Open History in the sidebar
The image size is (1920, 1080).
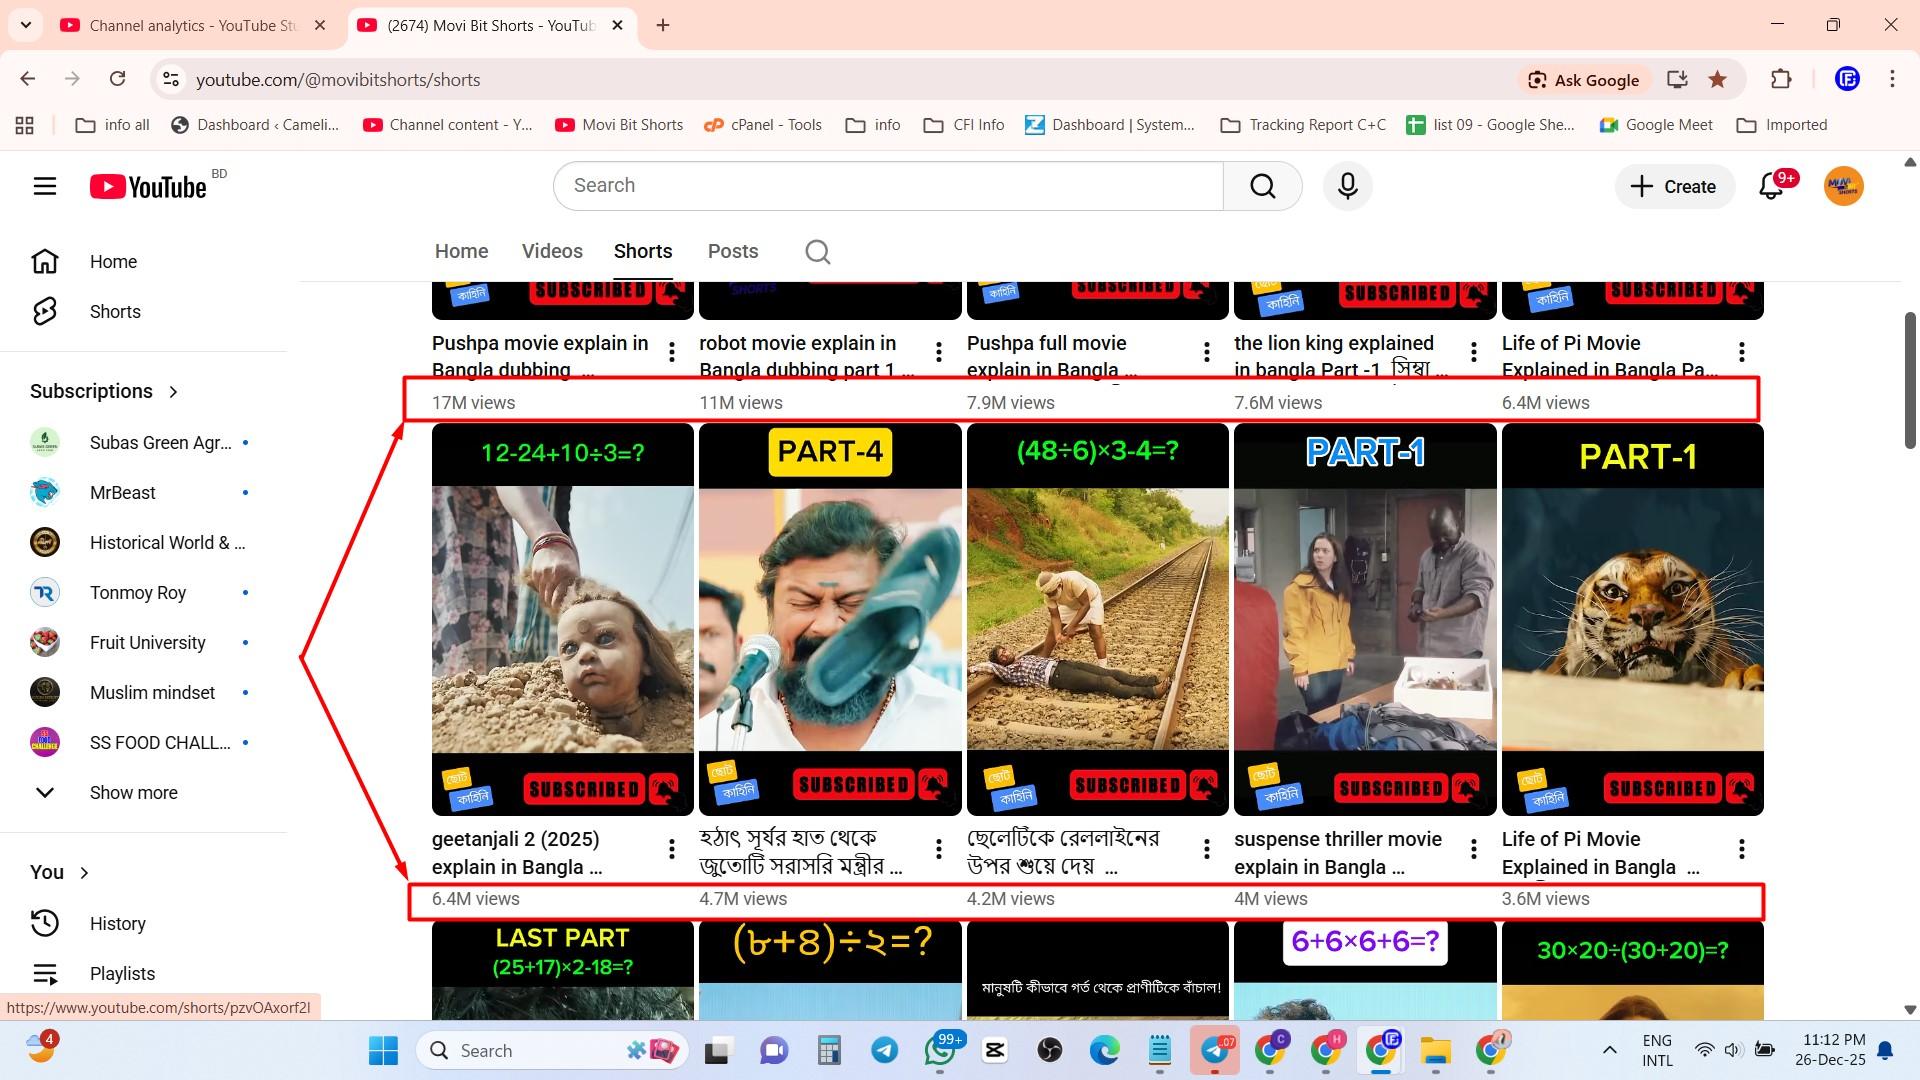point(117,924)
